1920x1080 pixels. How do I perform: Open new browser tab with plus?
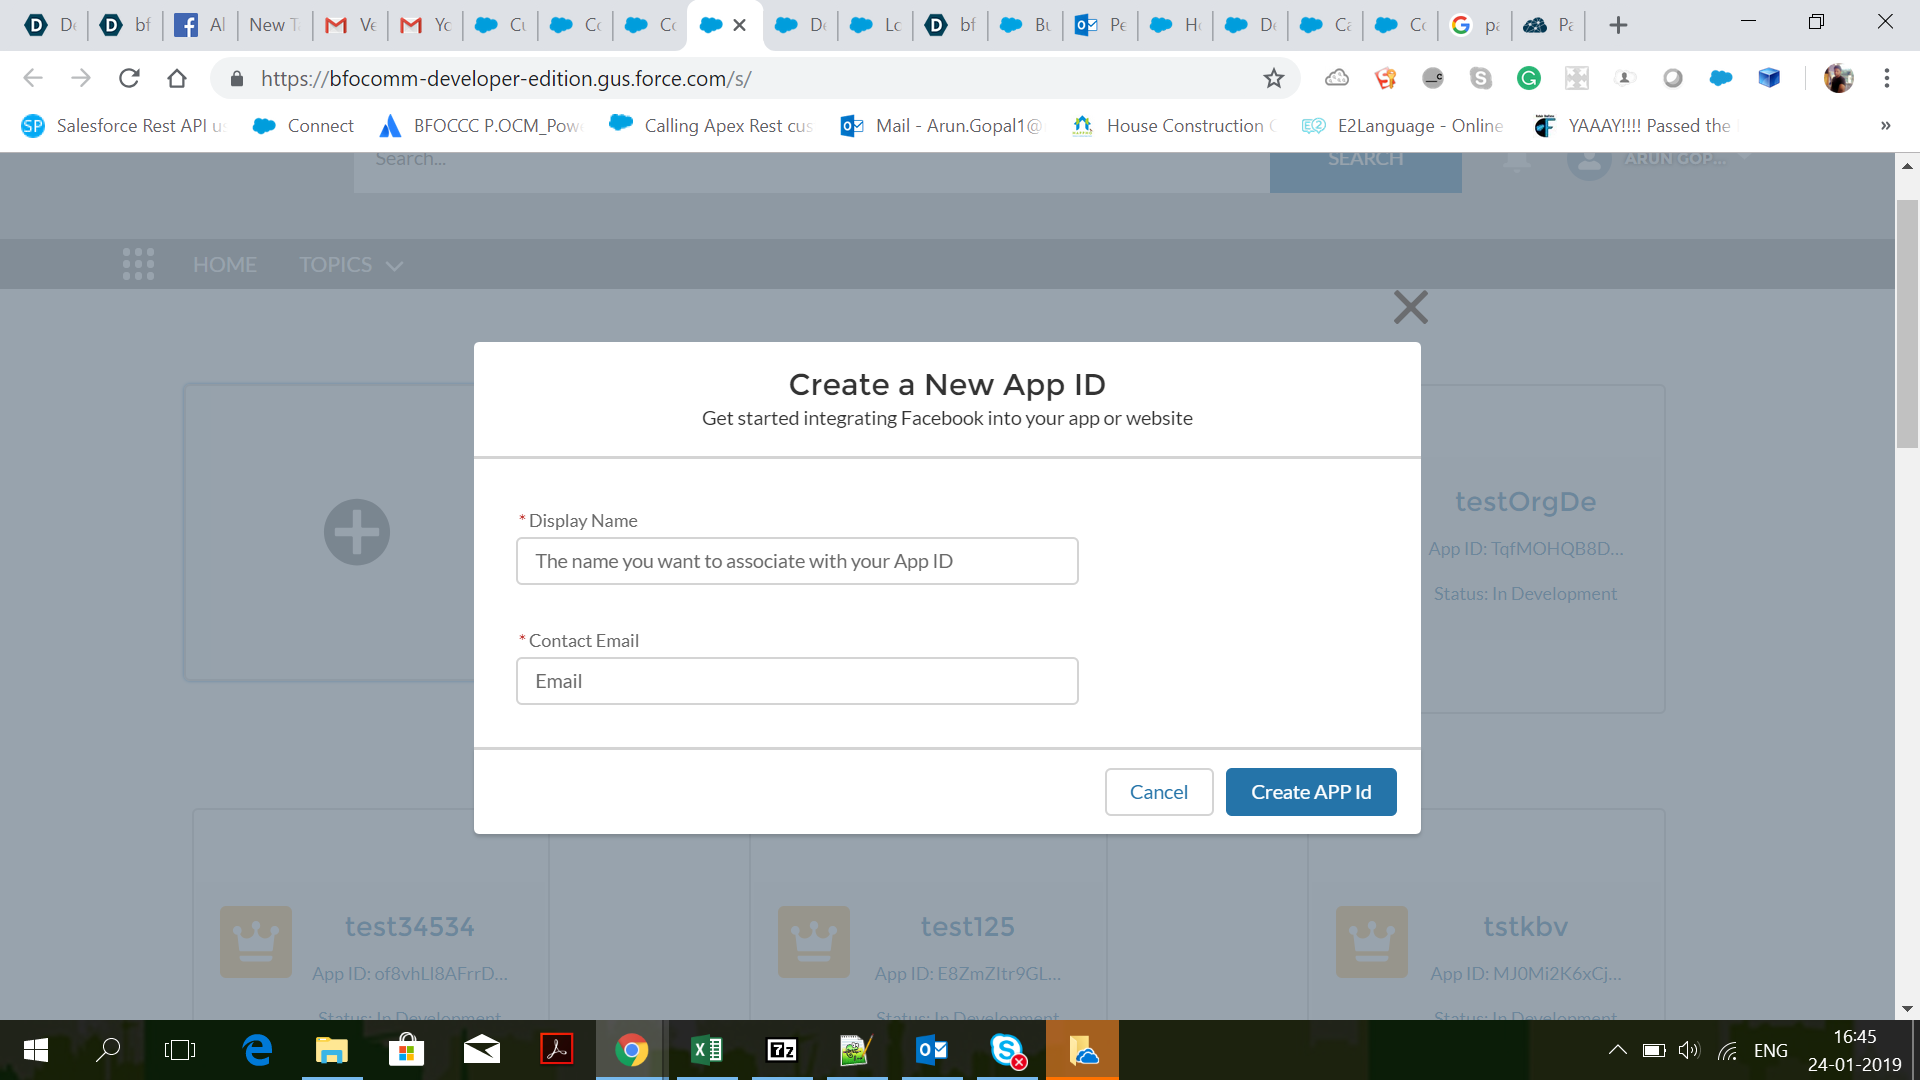pos(1618,25)
